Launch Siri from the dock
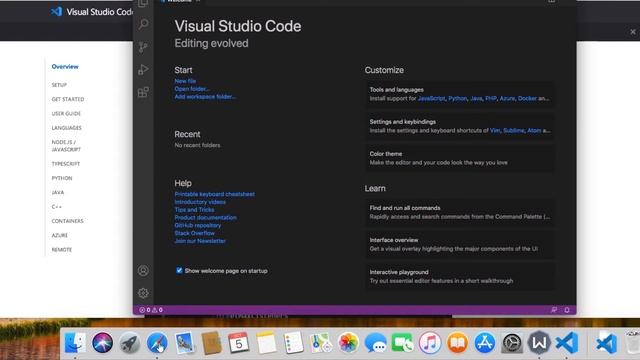The image size is (640, 360). click(x=102, y=342)
